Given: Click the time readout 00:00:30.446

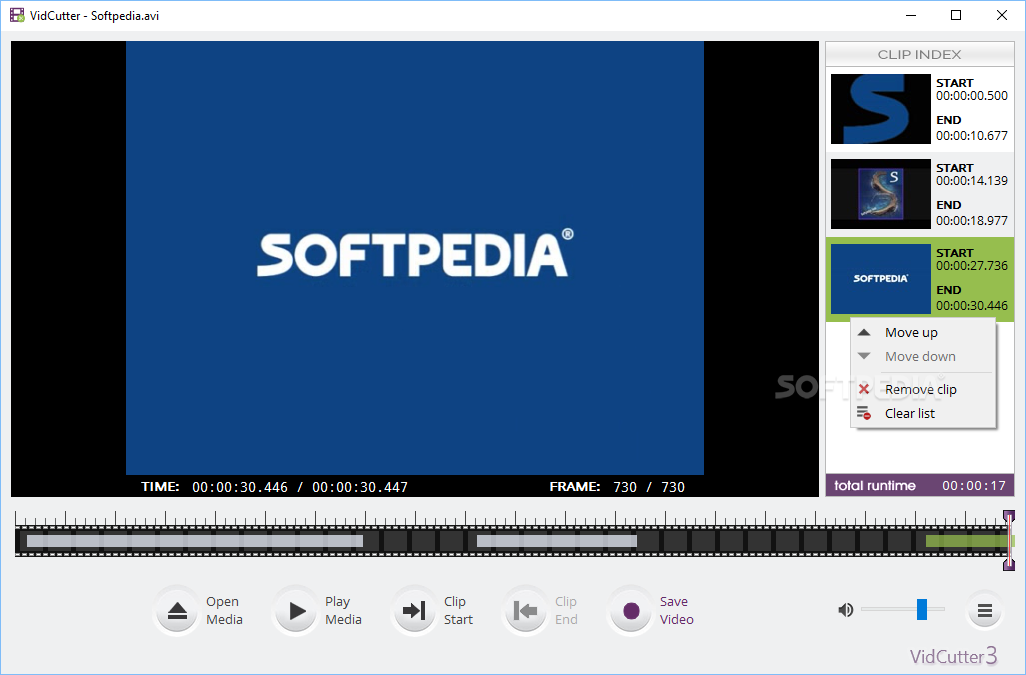Looking at the screenshot, I should click(240, 487).
